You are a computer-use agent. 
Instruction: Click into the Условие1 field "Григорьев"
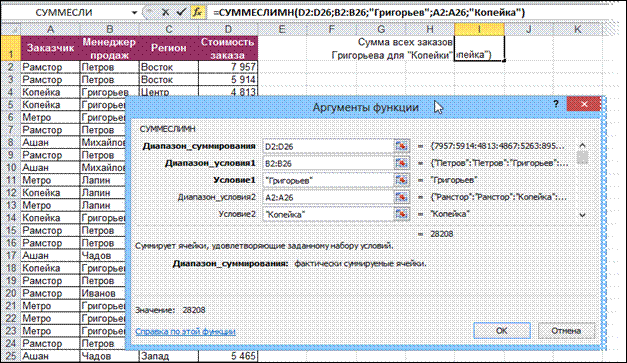(x=328, y=180)
